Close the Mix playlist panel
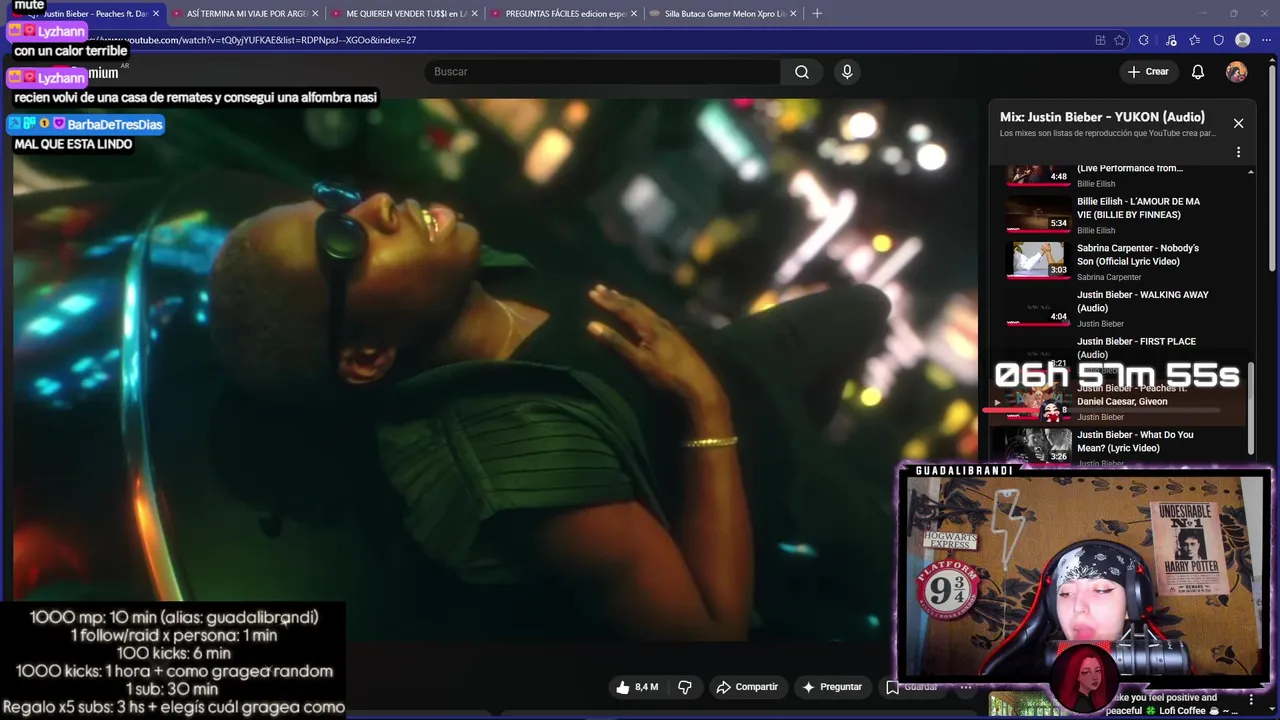1280x720 pixels. pyautogui.click(x=1238, y=123)
